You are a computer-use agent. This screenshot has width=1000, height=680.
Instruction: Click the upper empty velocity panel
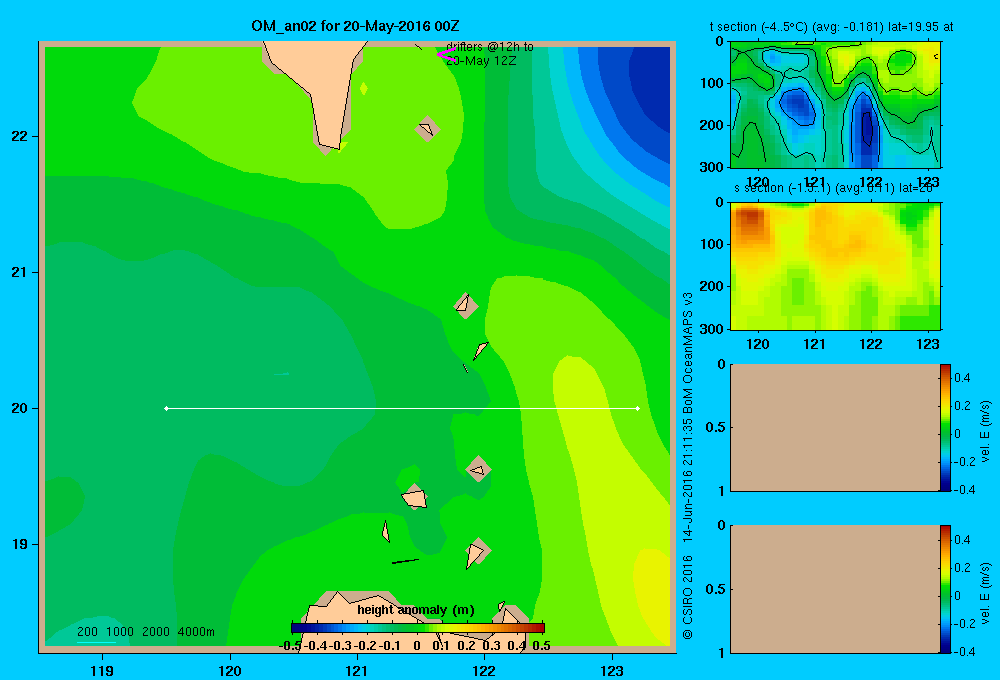click(x=835, y=427)
